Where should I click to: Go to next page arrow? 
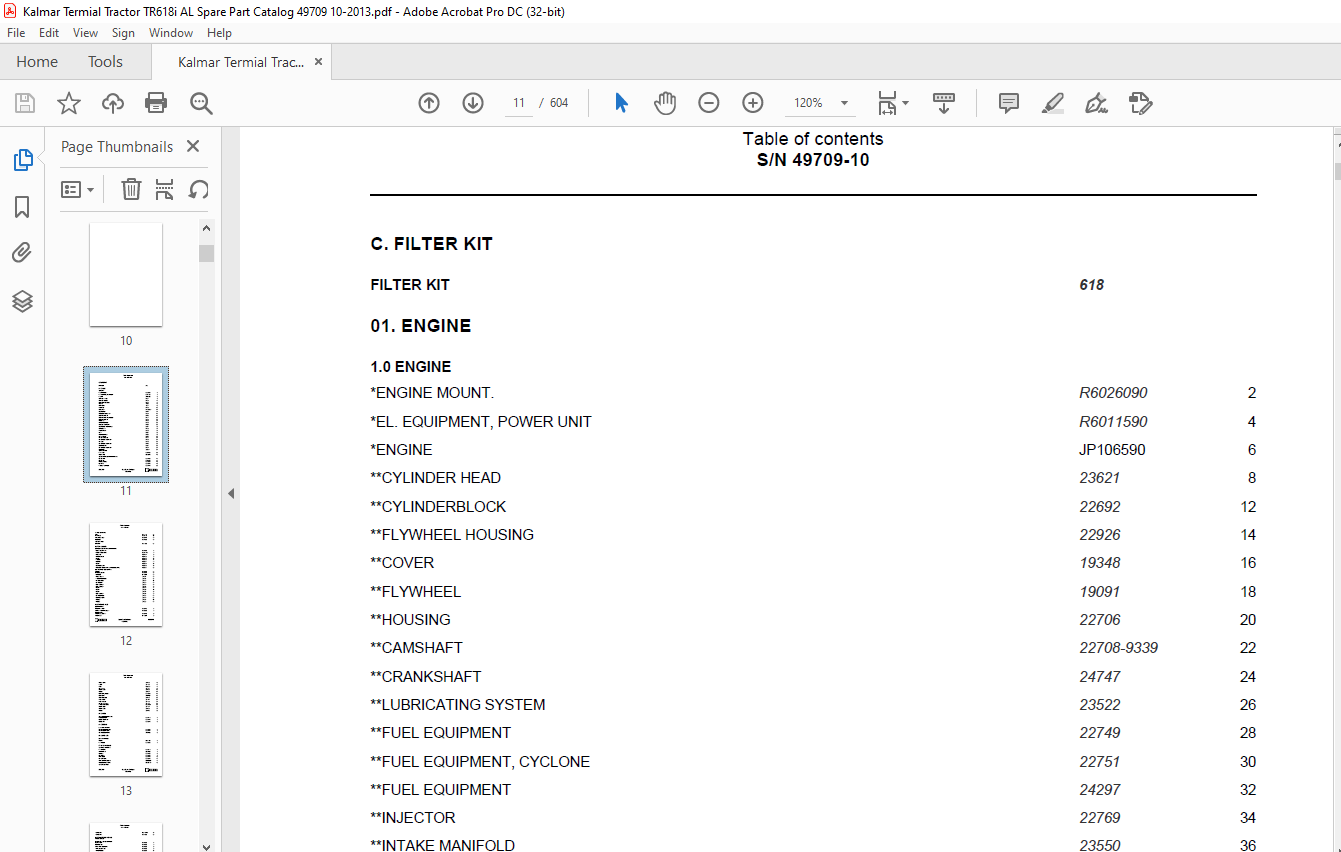473,103
